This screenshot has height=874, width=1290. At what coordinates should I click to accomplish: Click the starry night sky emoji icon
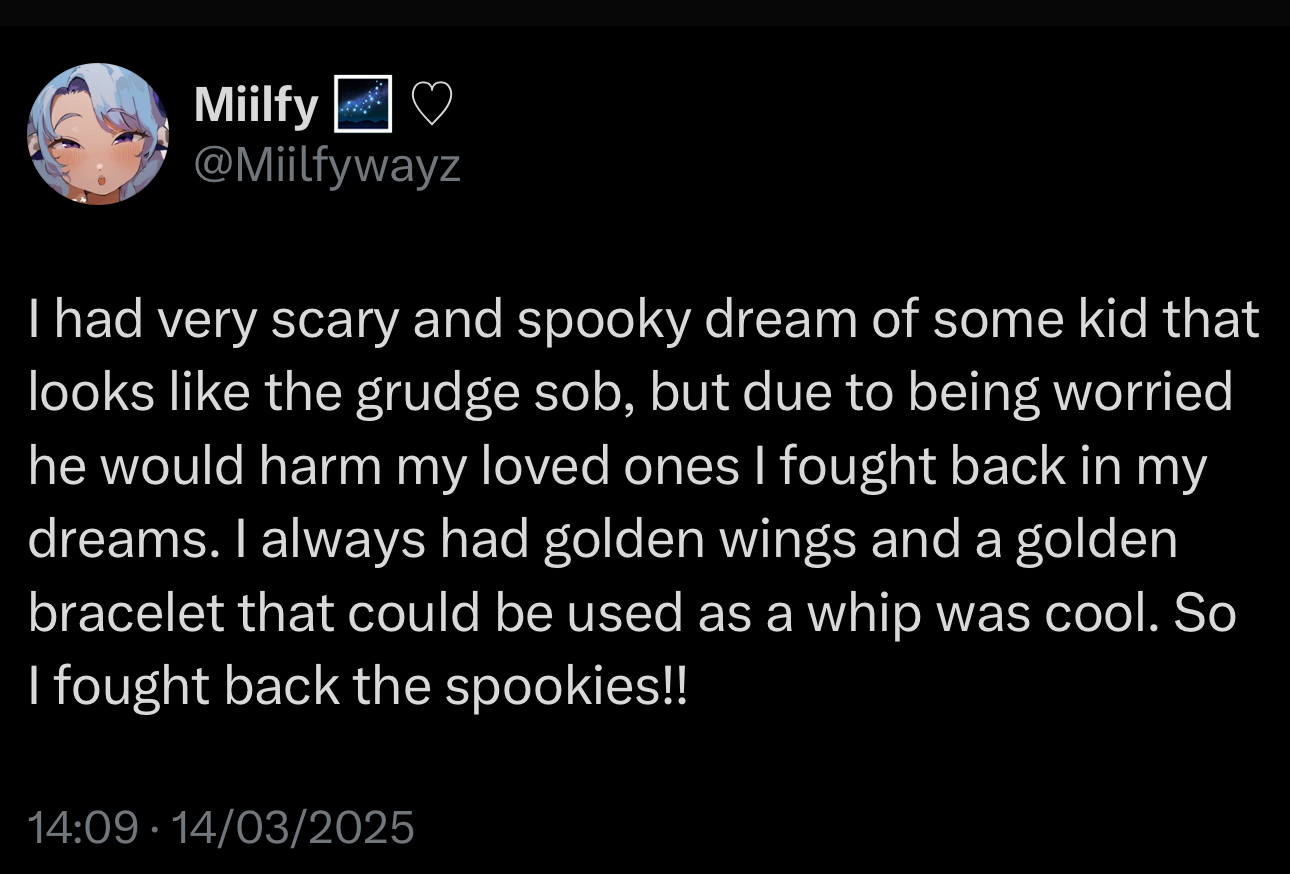tap(361, 105)
